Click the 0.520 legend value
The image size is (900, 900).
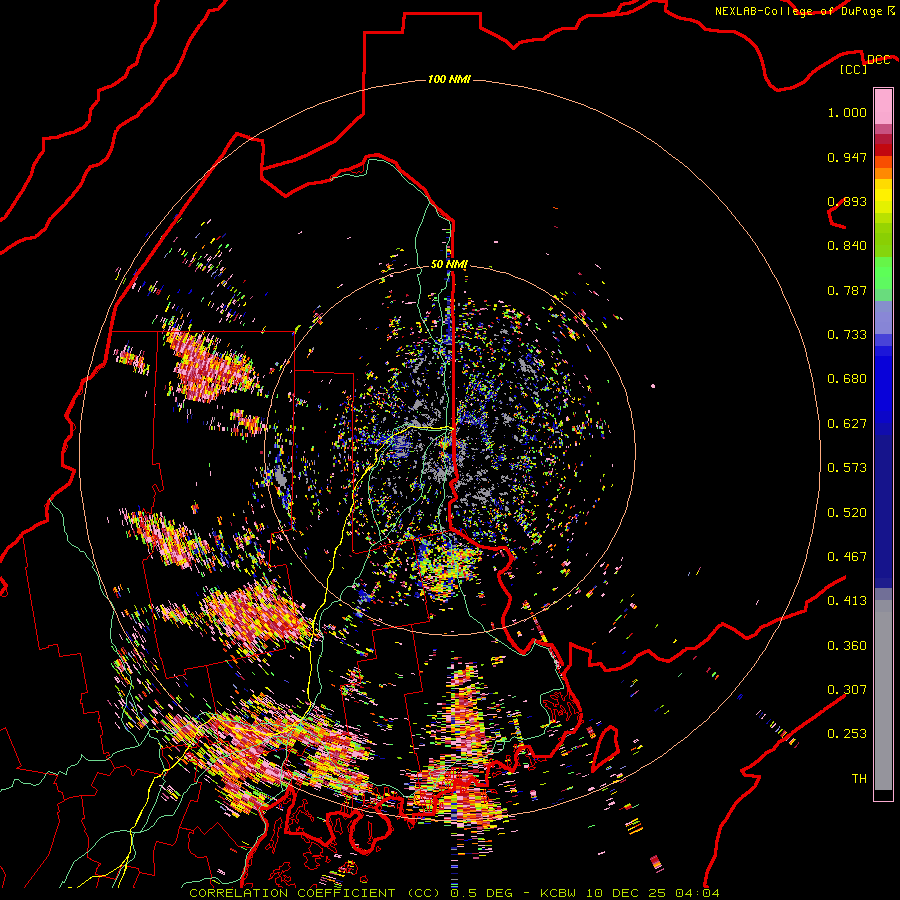pos(847,513)
